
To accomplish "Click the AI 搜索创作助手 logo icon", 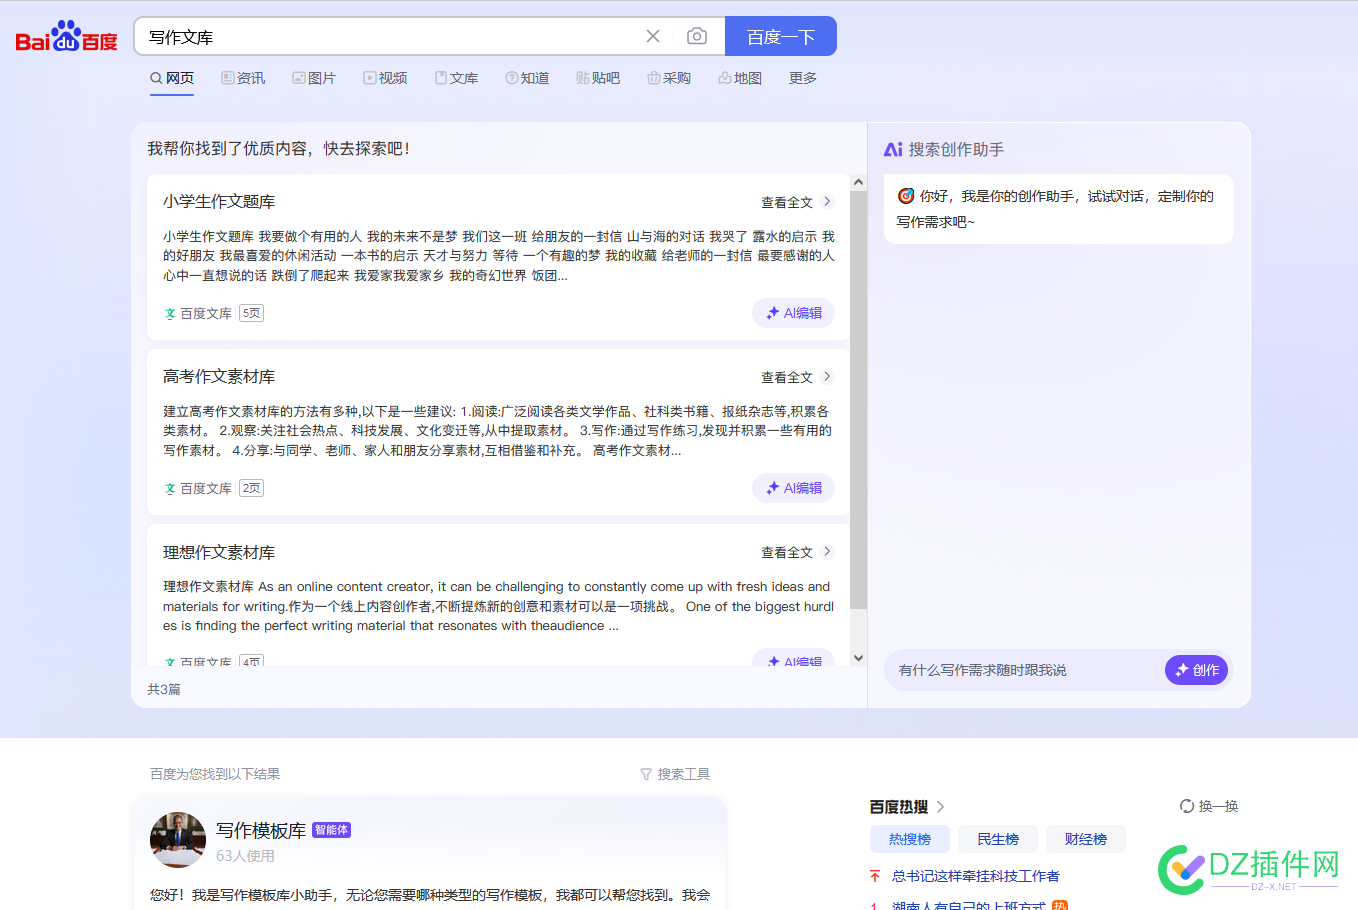I will [x=893, y=149].
